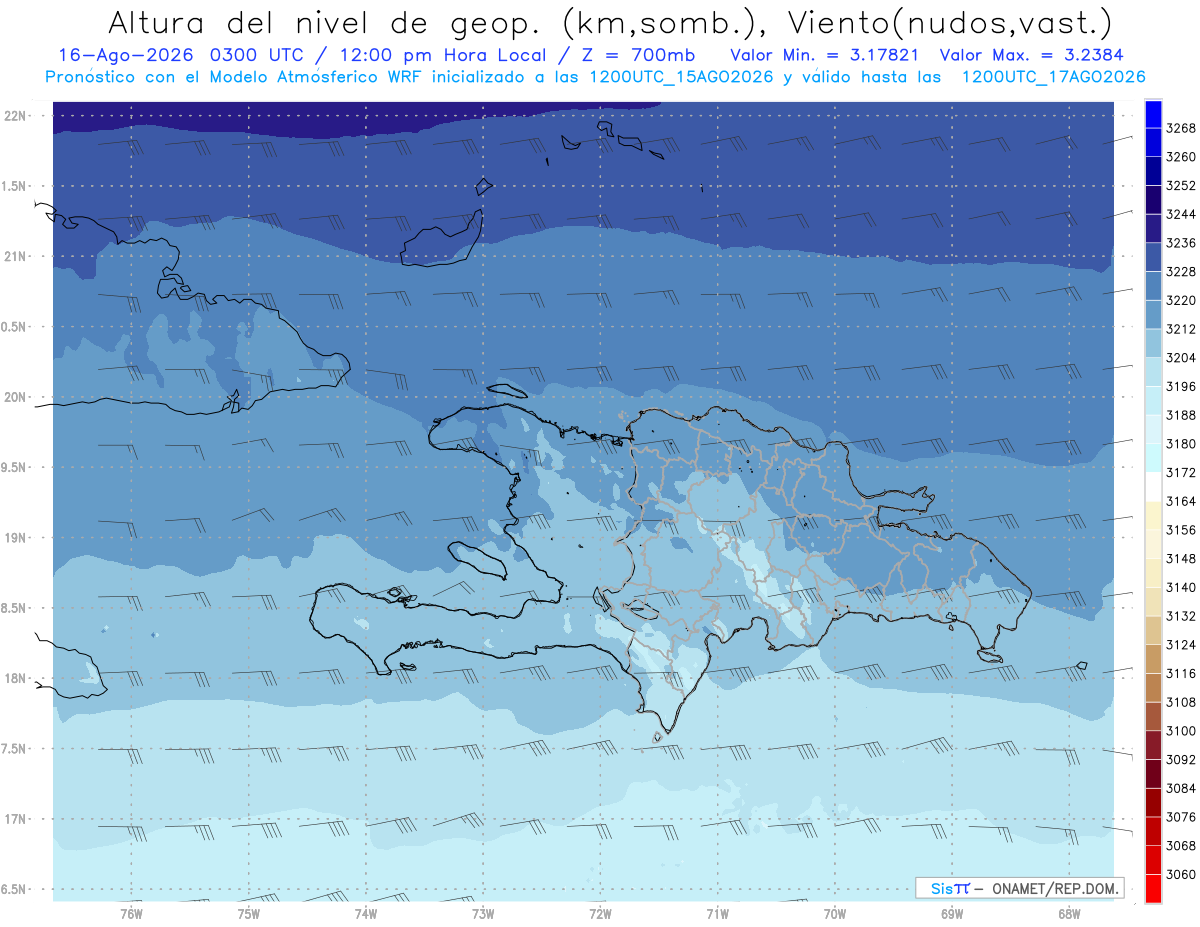1200x927 pixels.
Task: Click the '1200UTC_15AGO2026' initialization time
Action: (681, 77)
